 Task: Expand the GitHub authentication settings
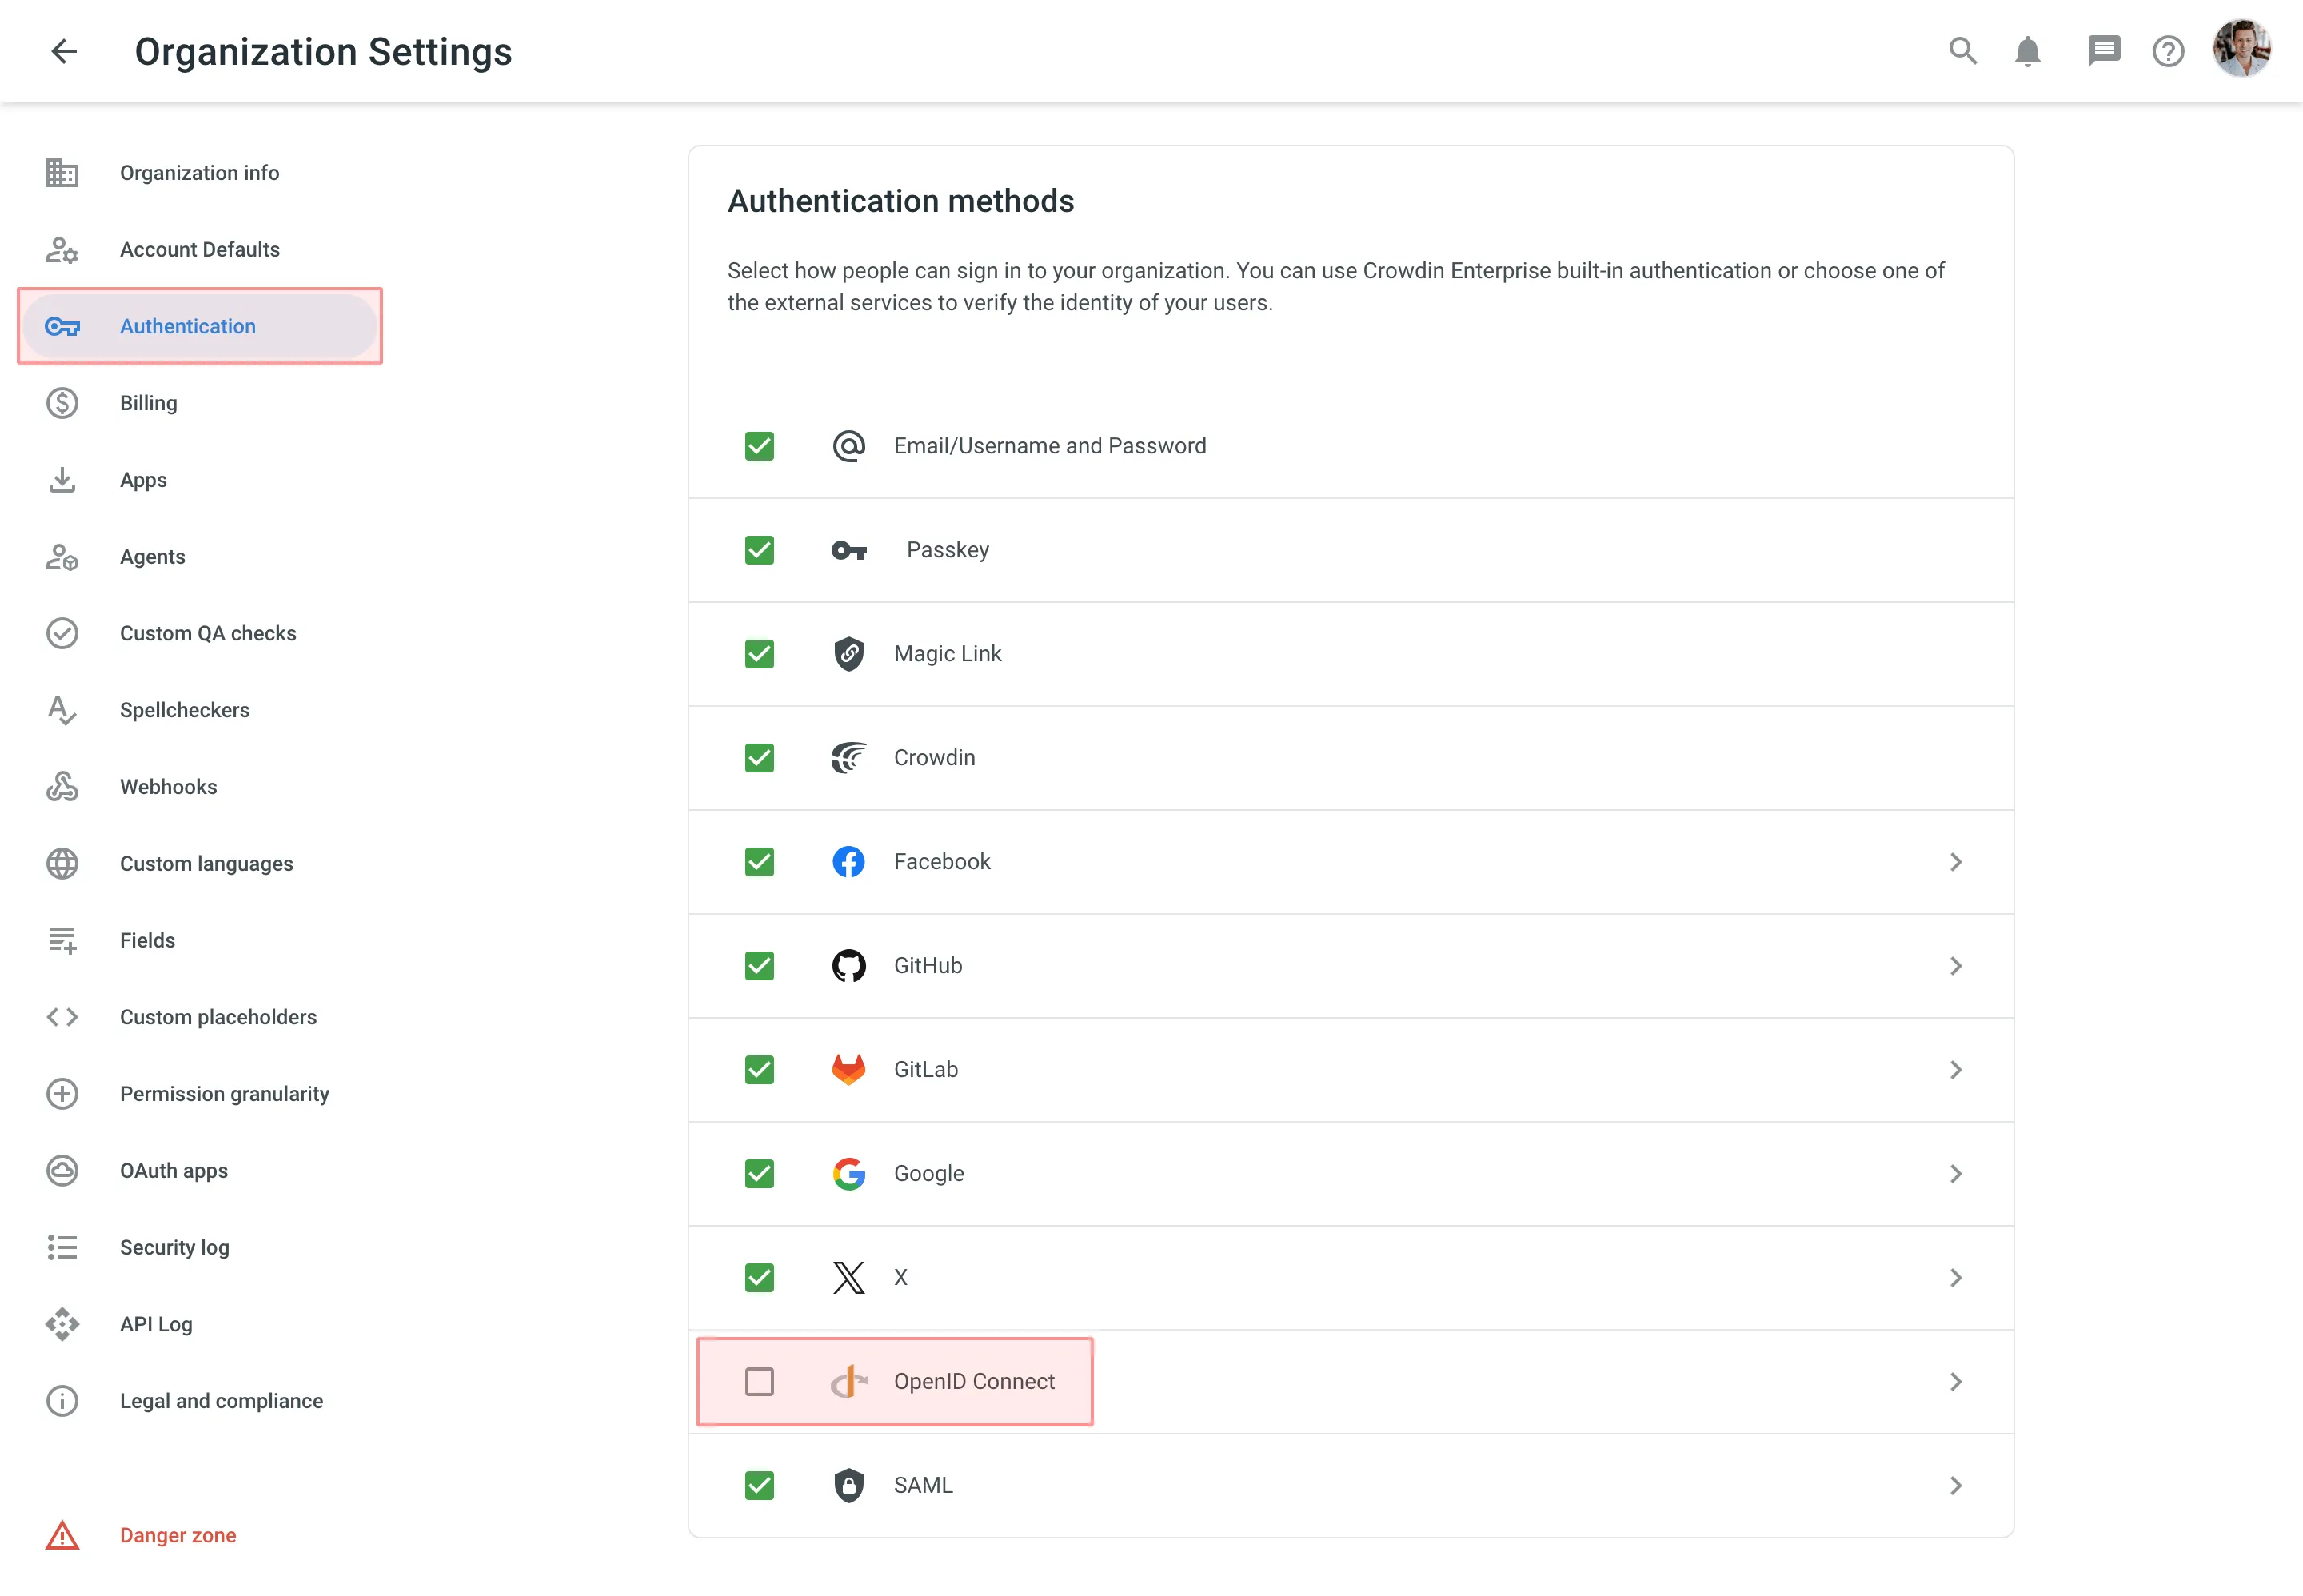[1958, 964]
